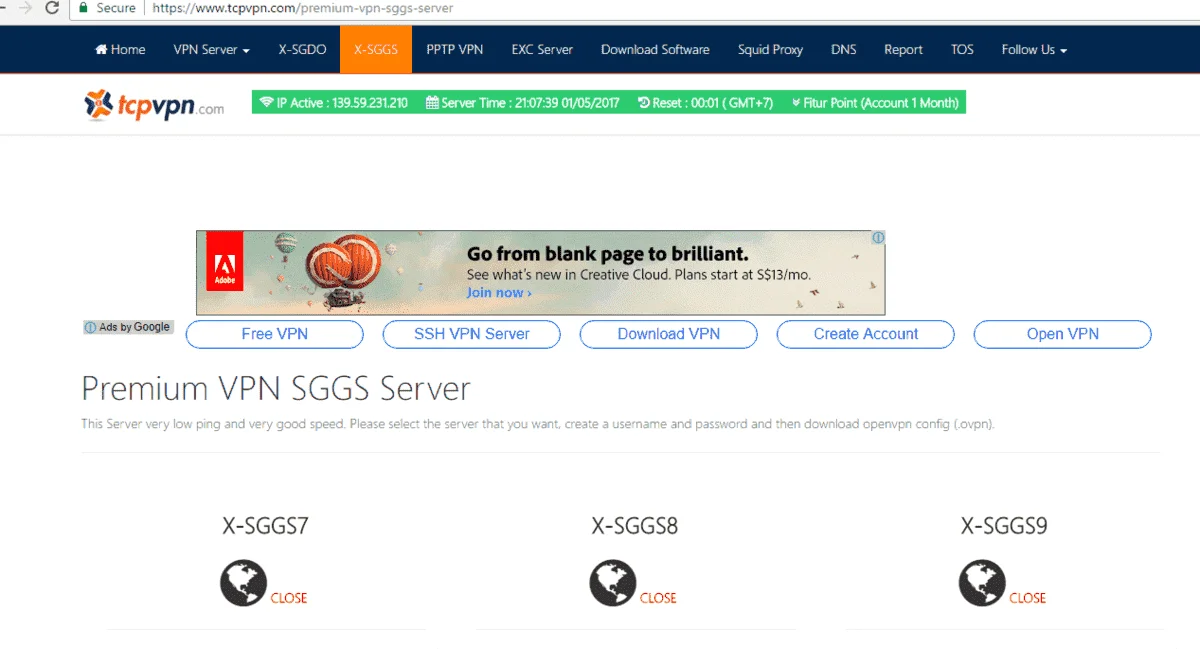1200x649 pixels.
Task: Reload the page with the browser refresh icon
Action: point(52,8)
